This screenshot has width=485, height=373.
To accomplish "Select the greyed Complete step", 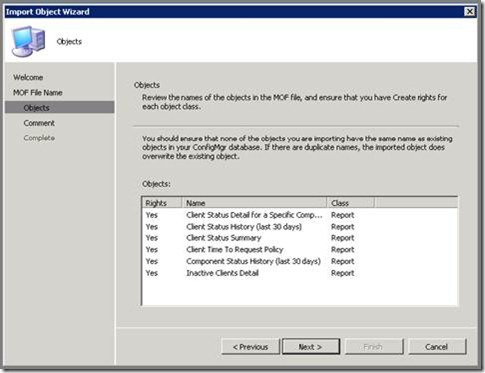I will coord(39,138).
